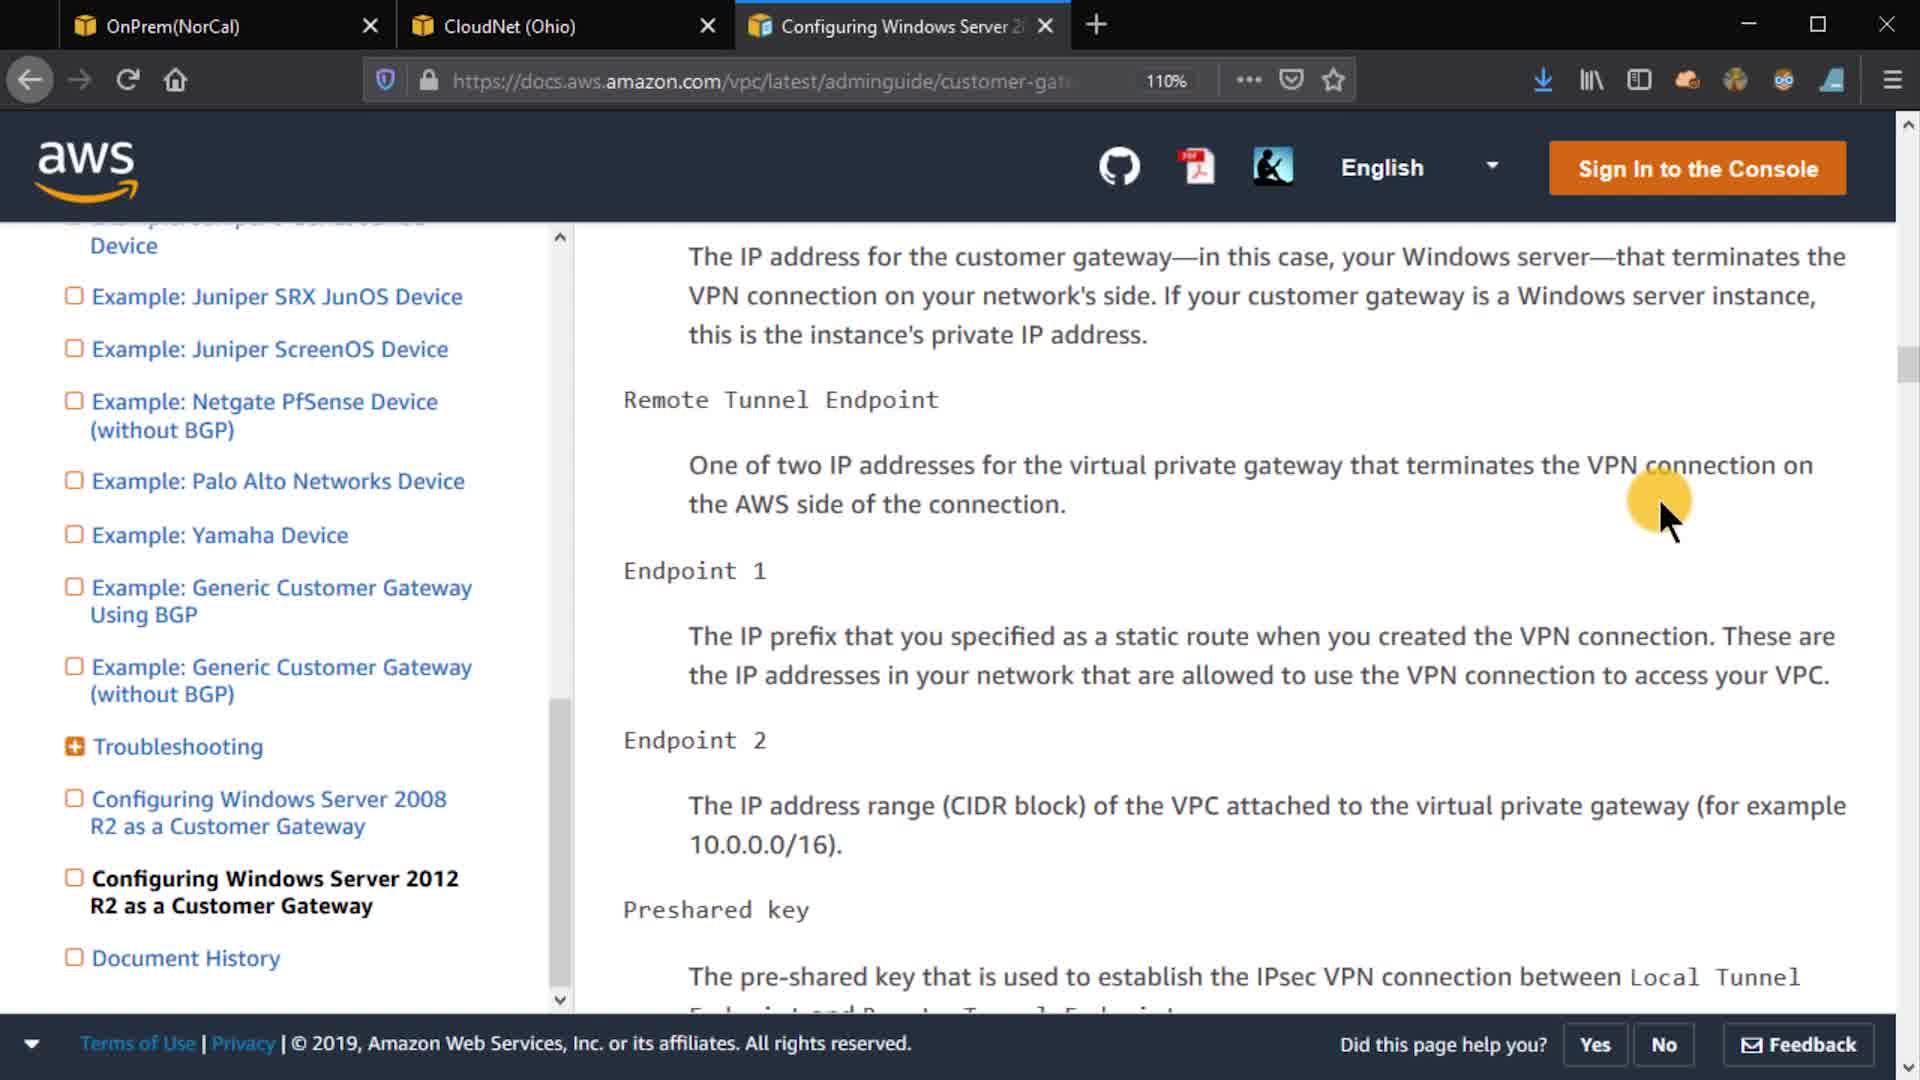Click the Kindle reader icon
Screen dimensions: 1920x1080
point(1272,167)
